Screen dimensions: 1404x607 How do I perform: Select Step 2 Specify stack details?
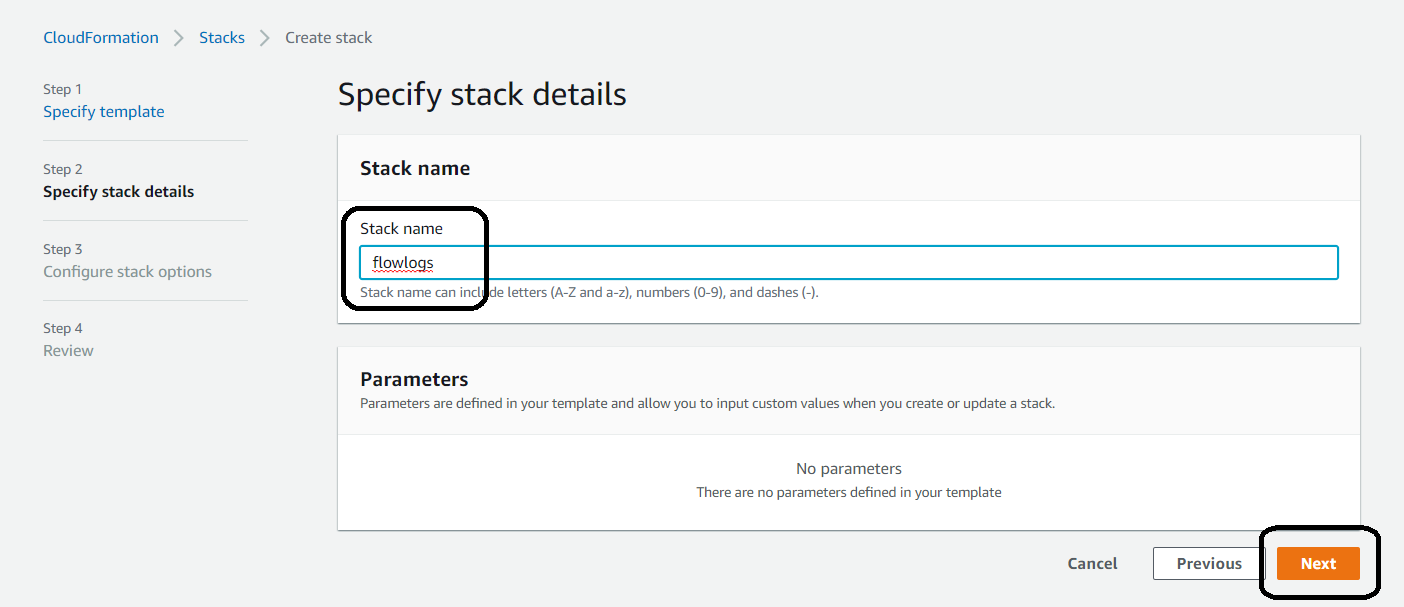pyautogui.click(x=119, y=192)
